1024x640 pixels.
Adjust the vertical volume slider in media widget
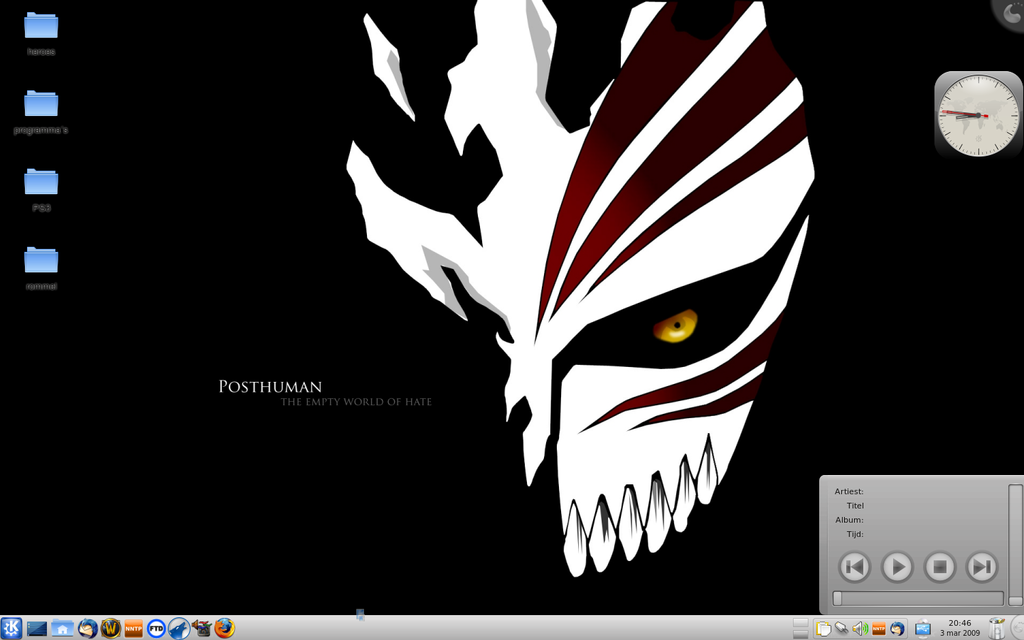point(1014,545)
